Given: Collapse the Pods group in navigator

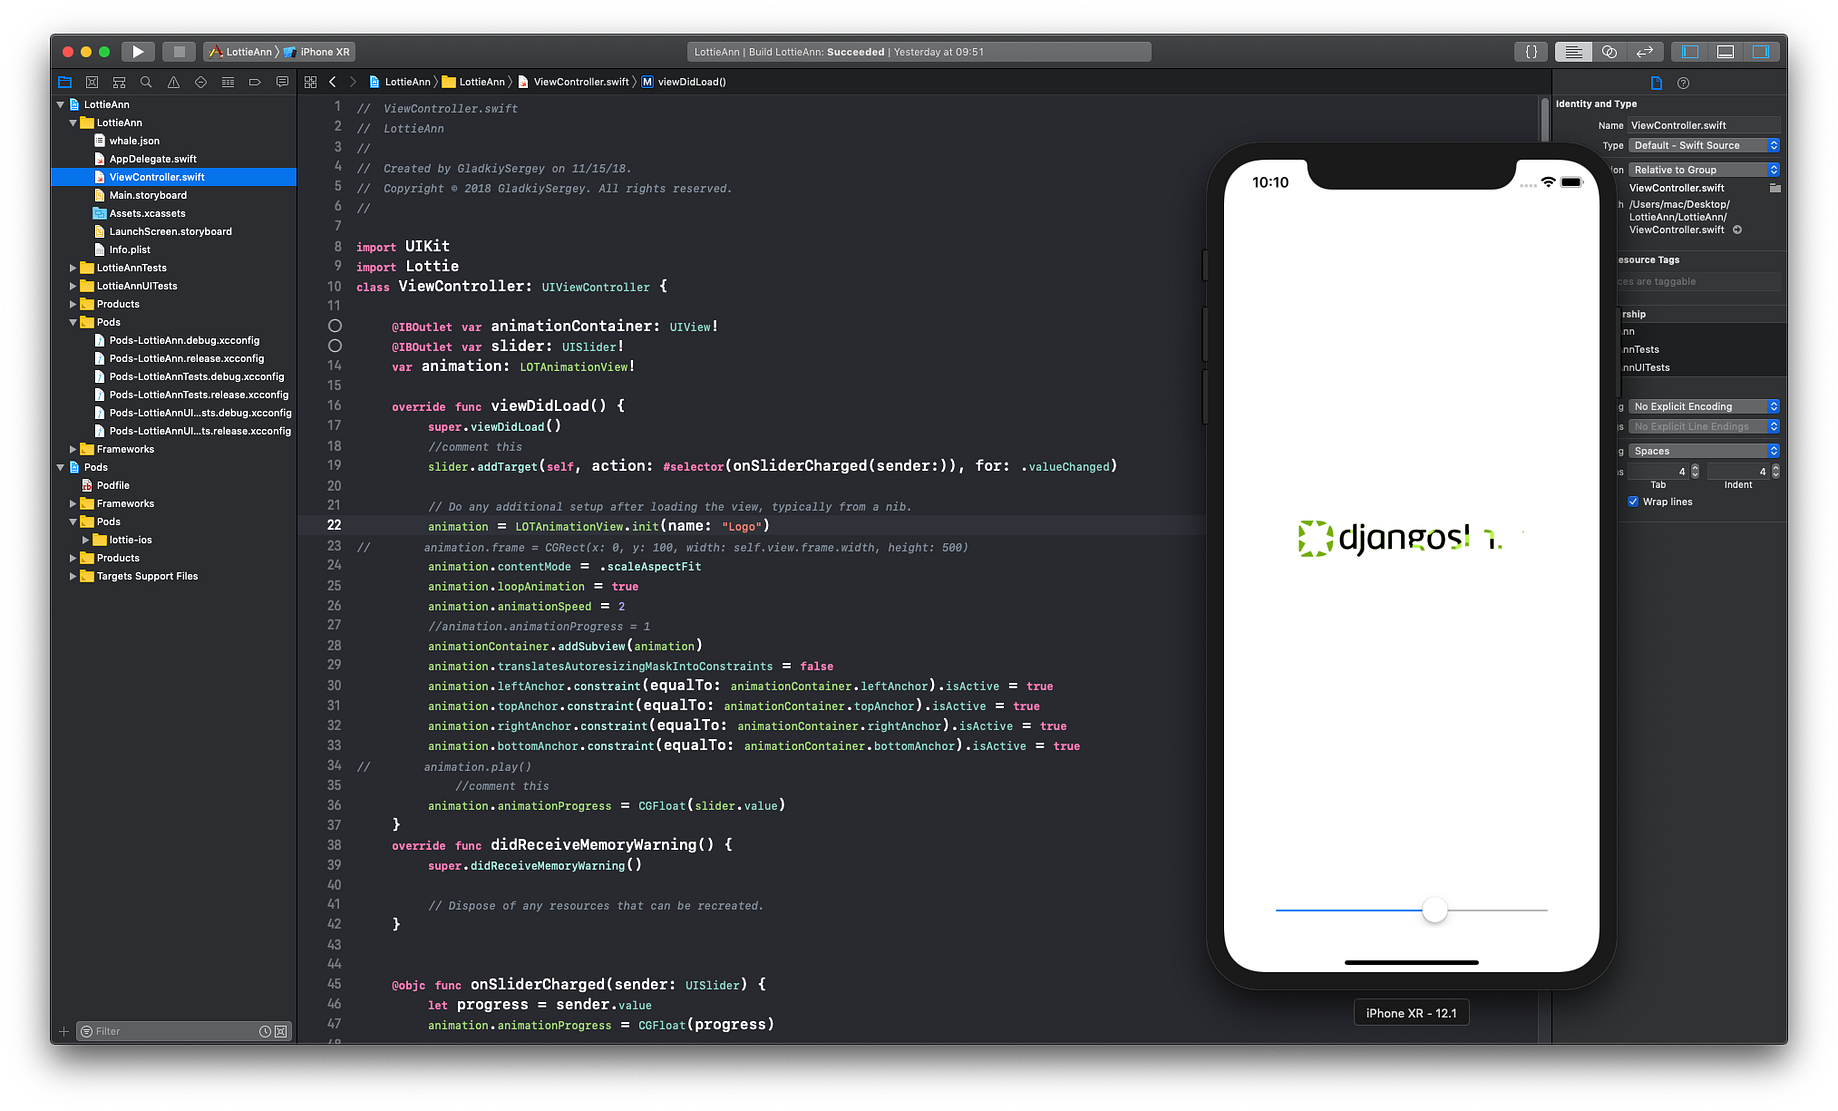Looking at the screenshot, I should tap(71, 322).
